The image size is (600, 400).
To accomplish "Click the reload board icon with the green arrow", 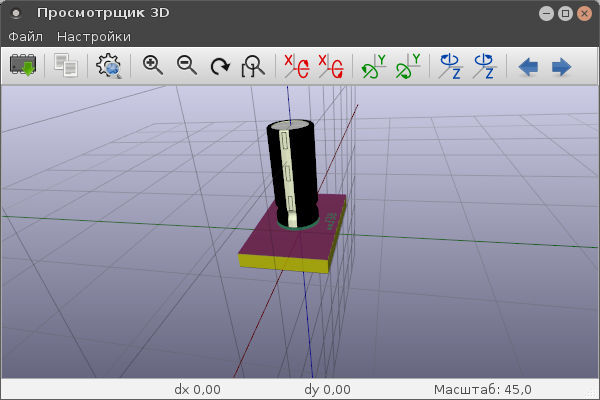I will click(x=23, y=65).
